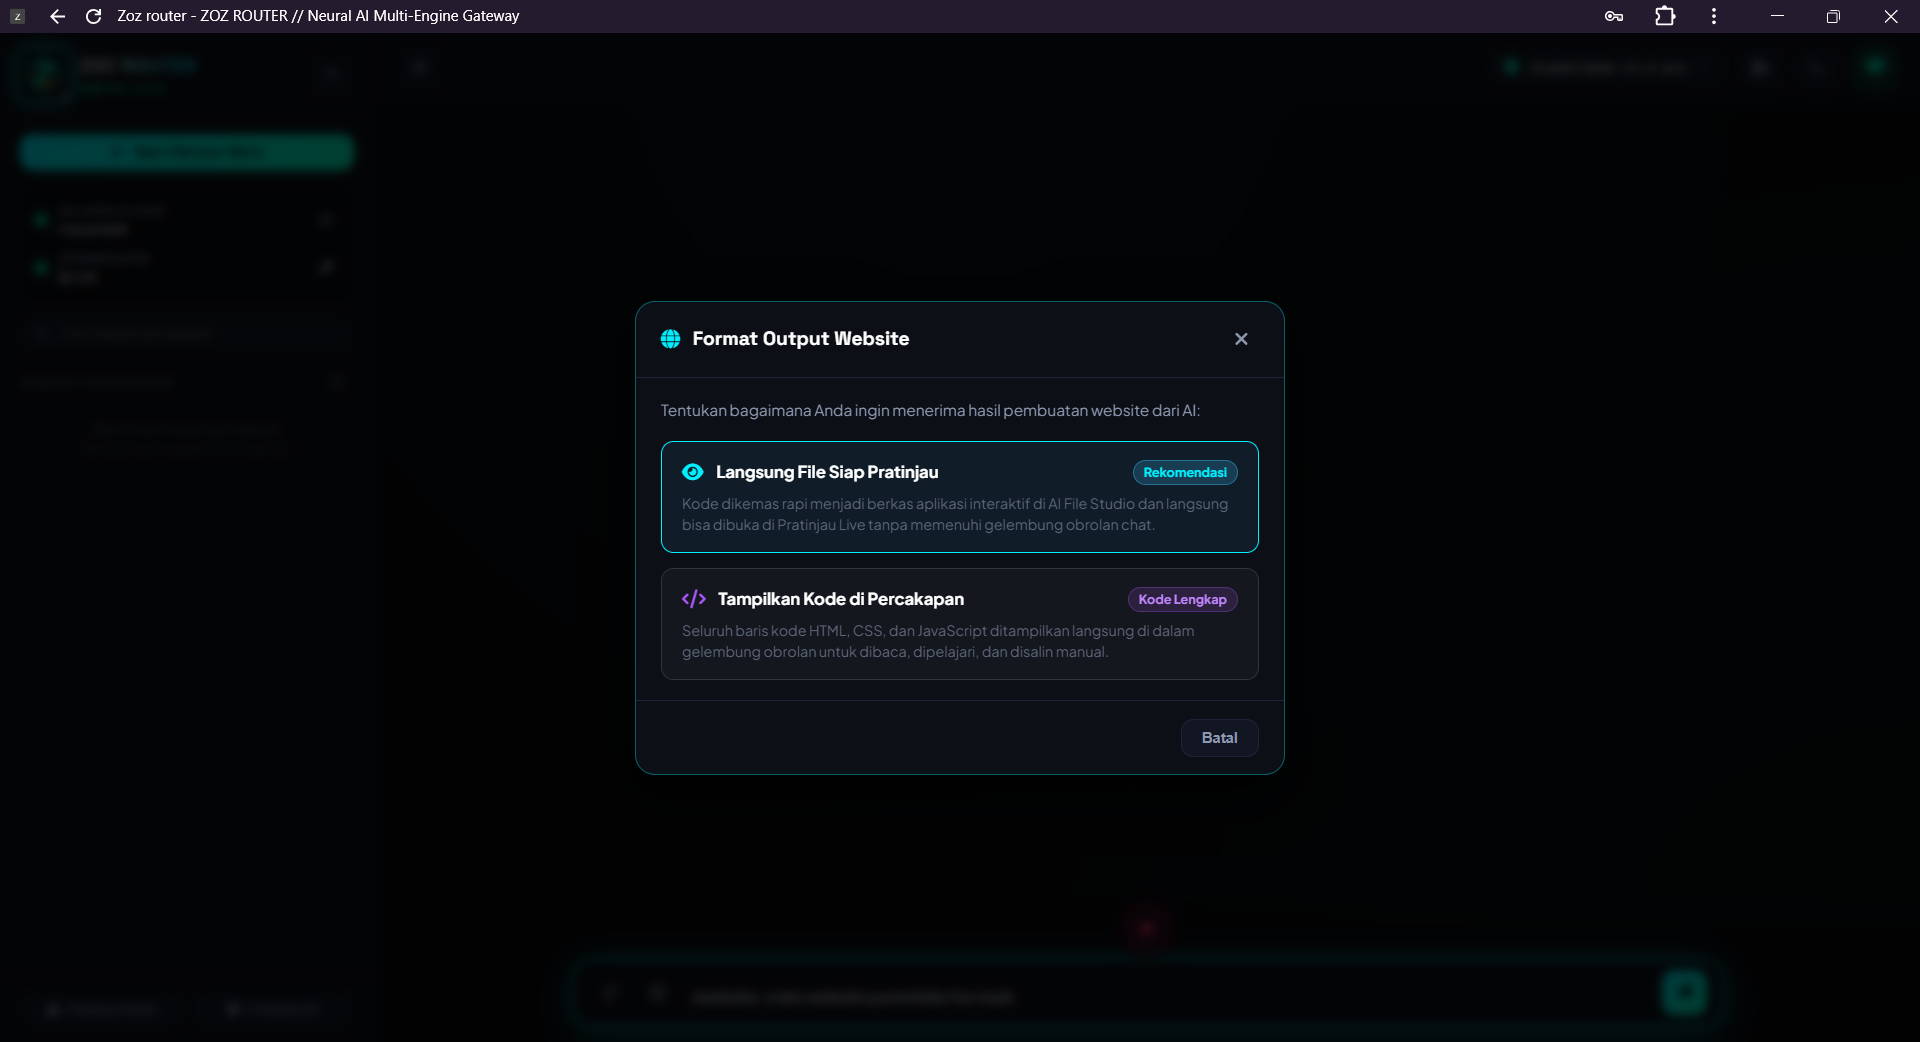
Task: Reload the Zoz router page
Action: 93,16
